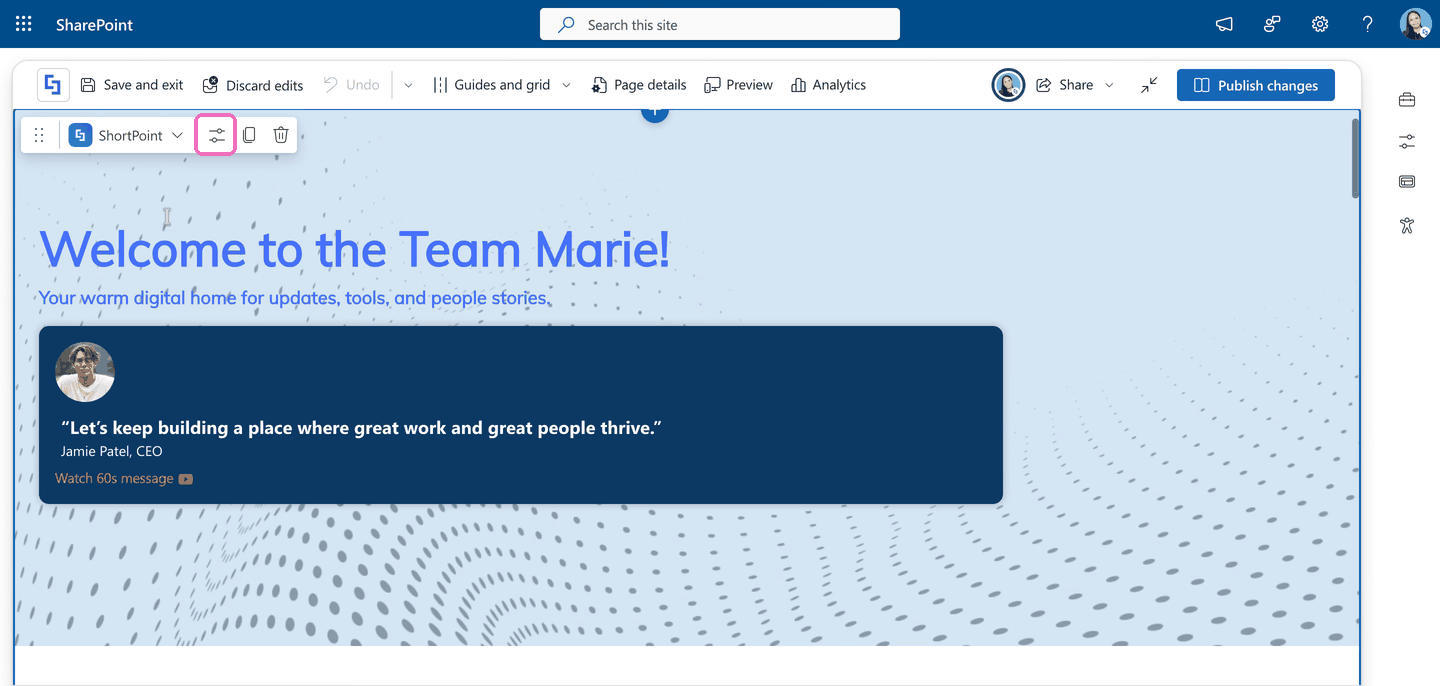Click the page vertical scrollbar thumb
This screenshot has width=1440, height=686.
click(1355, 158)
